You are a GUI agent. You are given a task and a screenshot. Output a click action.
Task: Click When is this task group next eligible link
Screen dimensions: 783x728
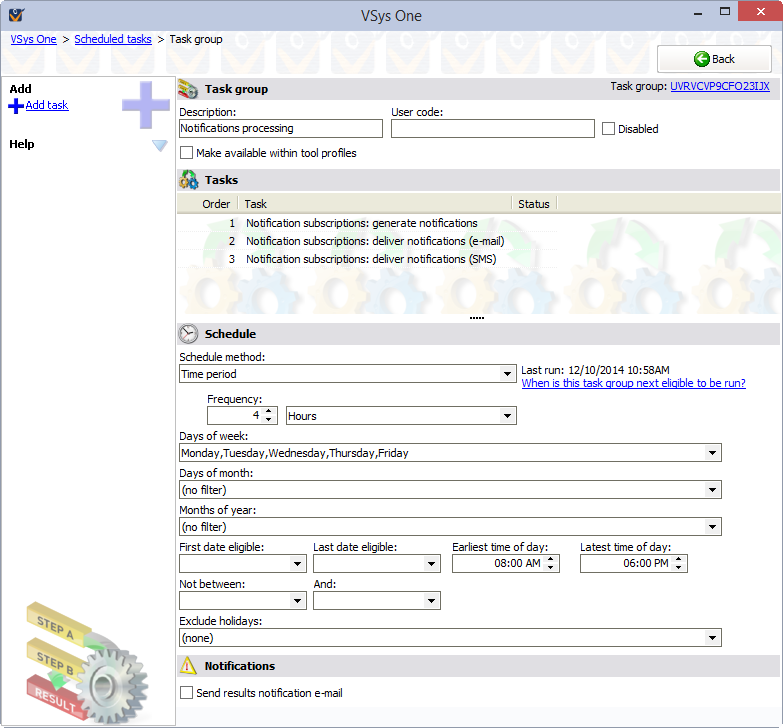633,383
